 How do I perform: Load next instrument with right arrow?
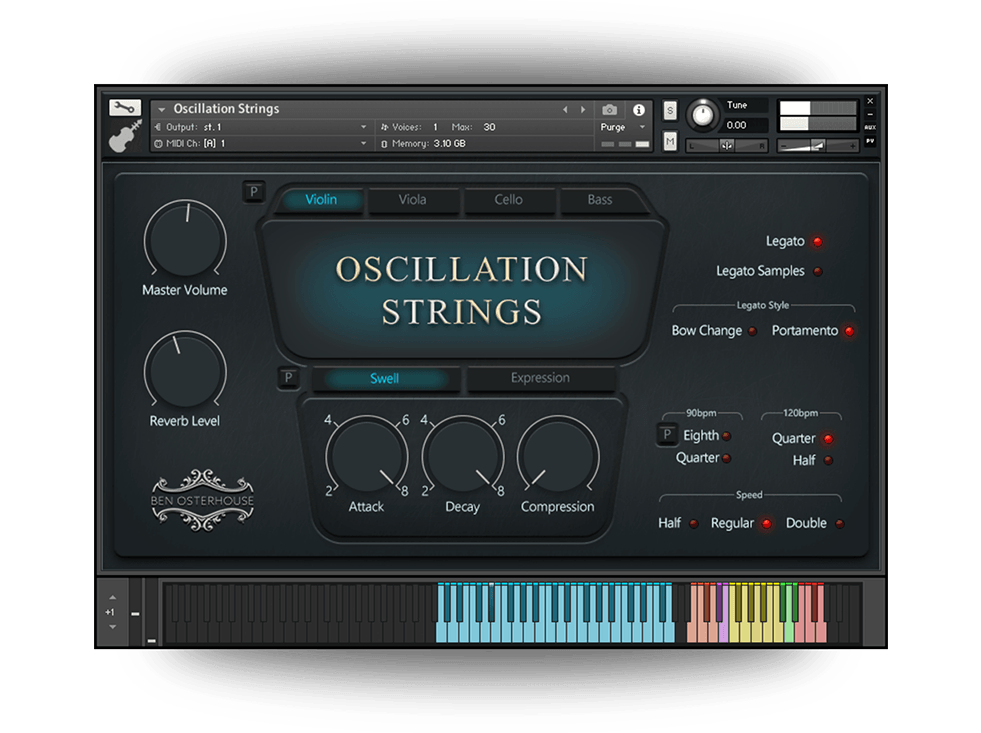(x=583, y=109)
